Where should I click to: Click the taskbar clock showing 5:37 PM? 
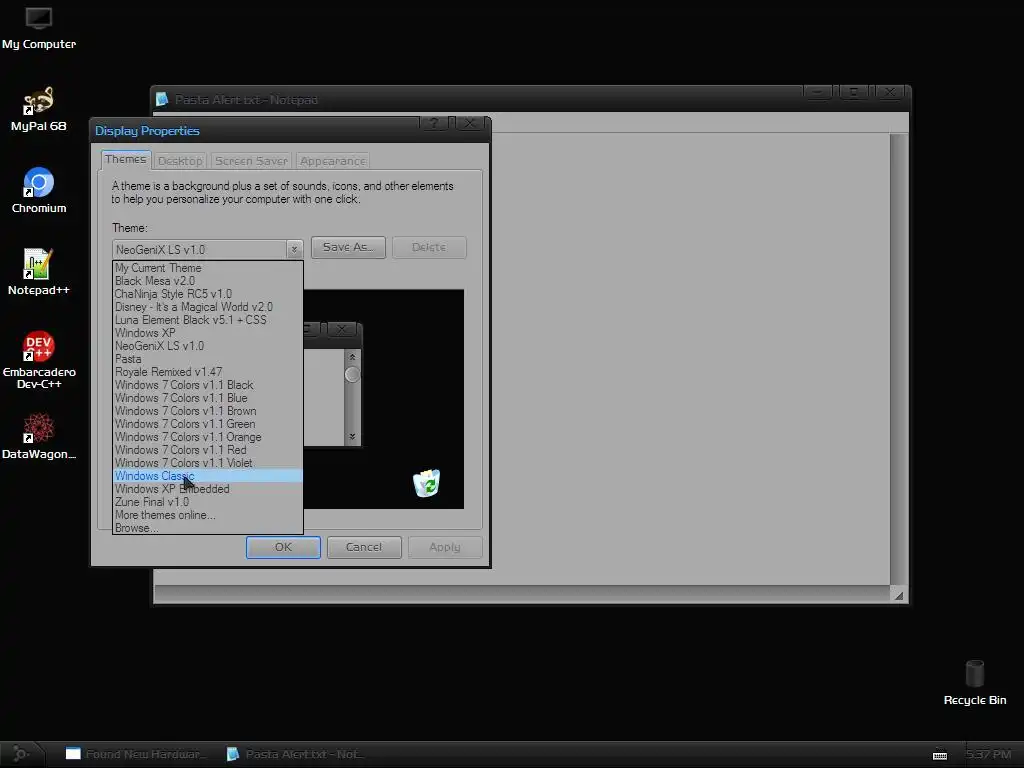coord(987,755)
